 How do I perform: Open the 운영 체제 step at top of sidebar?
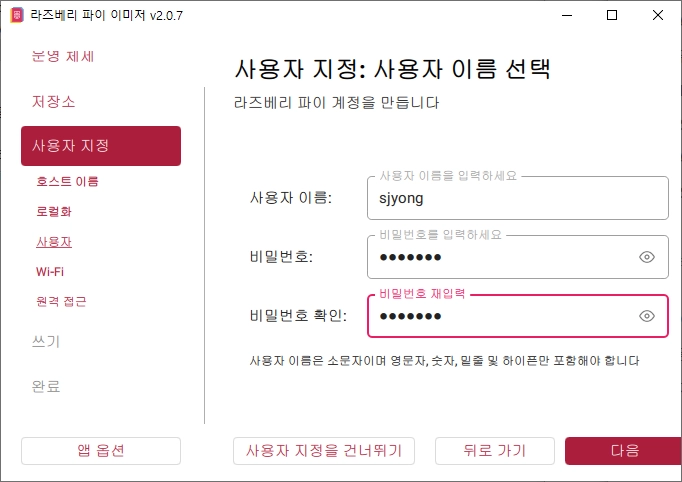coord(63,57)
